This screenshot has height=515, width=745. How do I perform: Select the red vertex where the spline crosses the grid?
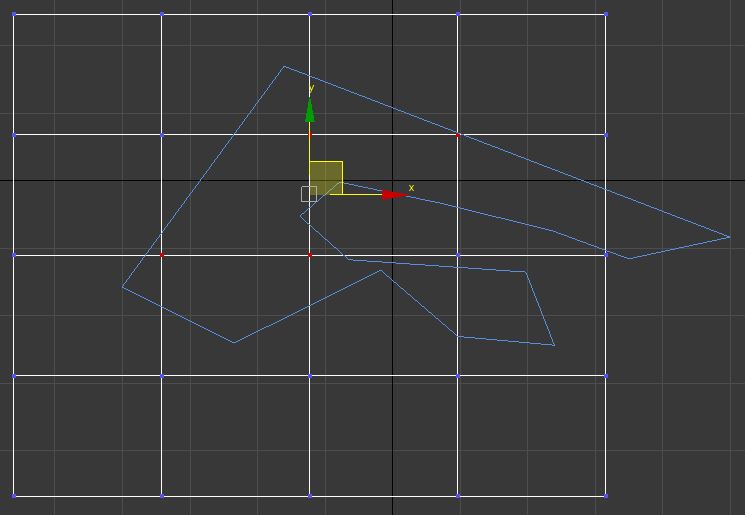(x=458, y=135)
